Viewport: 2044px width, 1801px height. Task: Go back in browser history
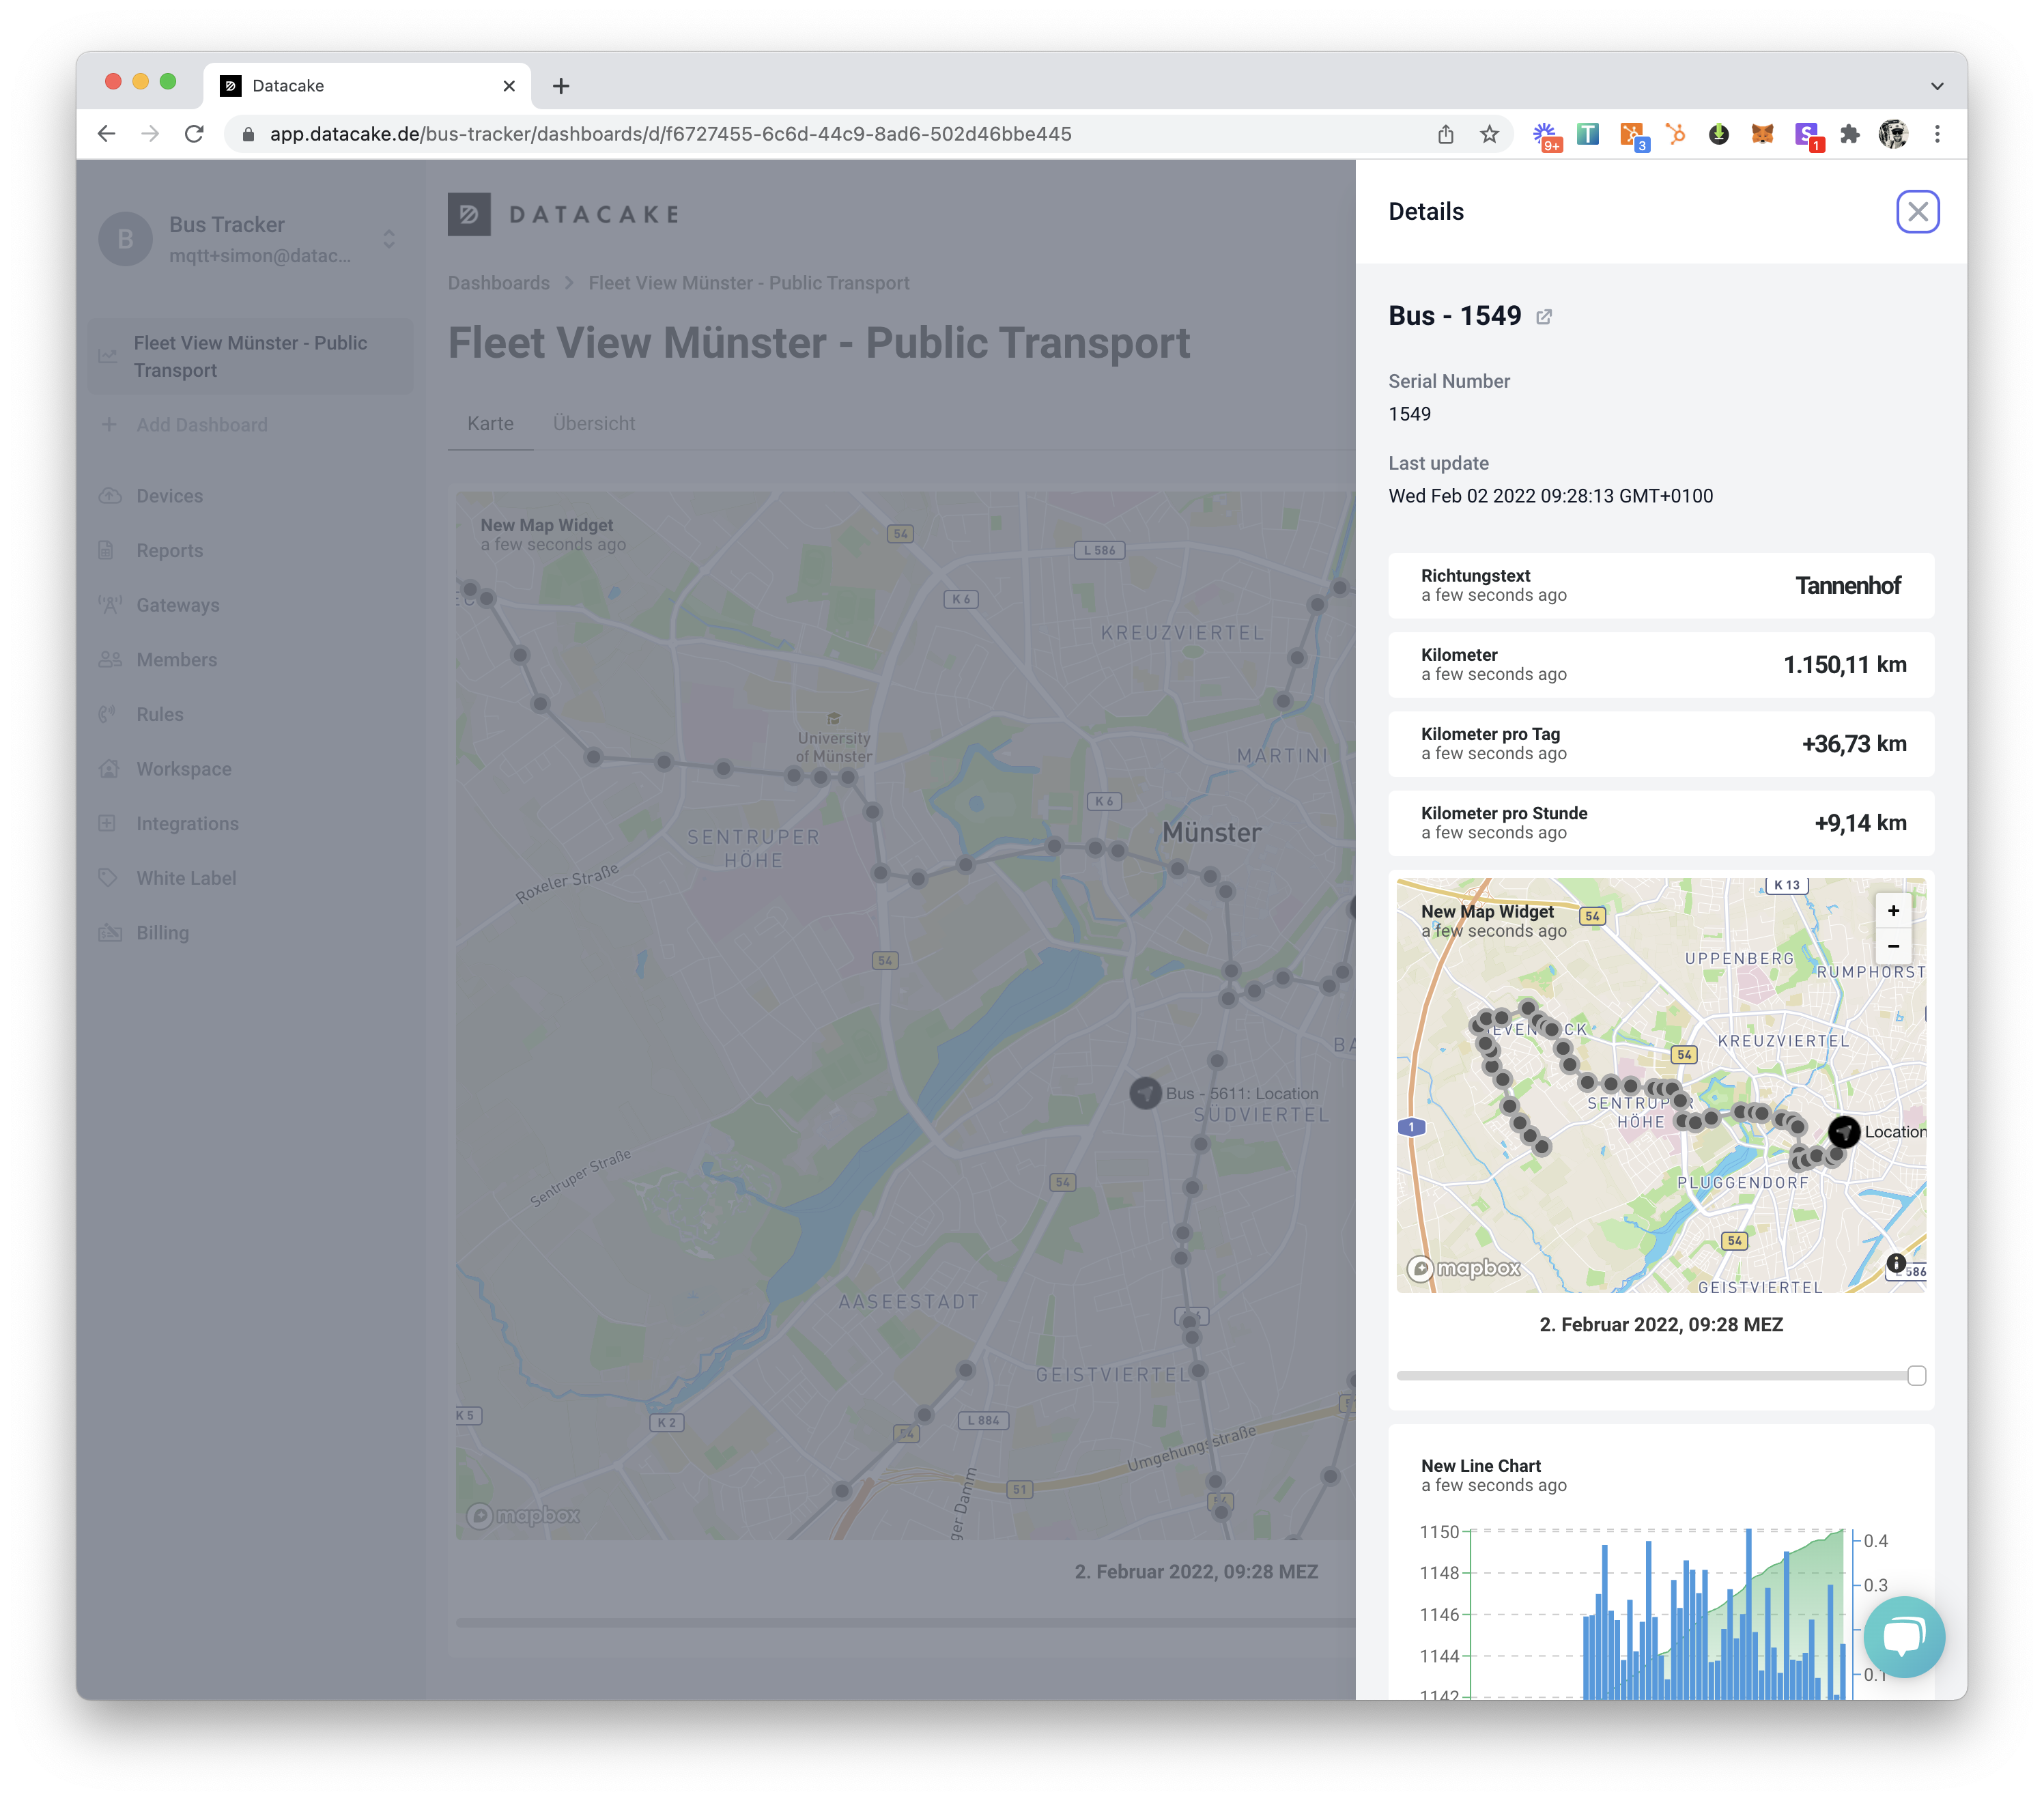(x=107, y=134)
